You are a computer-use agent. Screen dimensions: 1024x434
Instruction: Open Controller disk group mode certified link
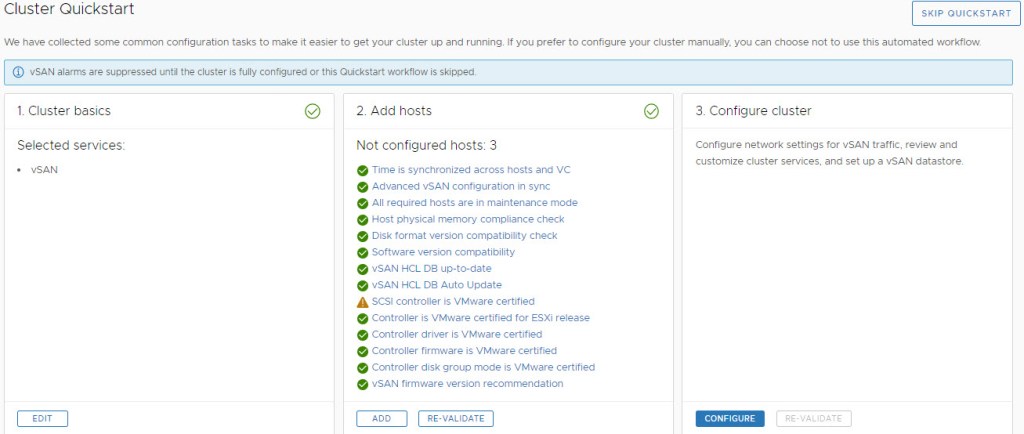coord(483,367)
